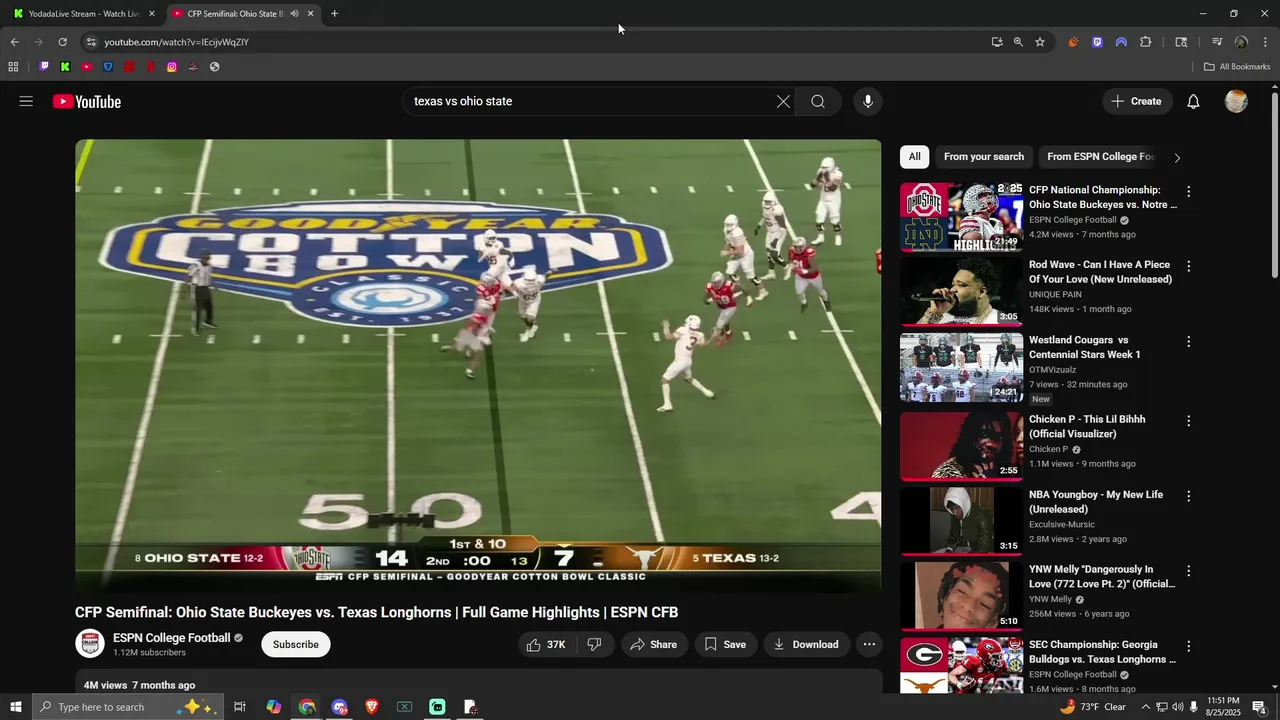Open the zoom magnifier in address bar
Viewport: 1280px width, 720px height.
1018,42
